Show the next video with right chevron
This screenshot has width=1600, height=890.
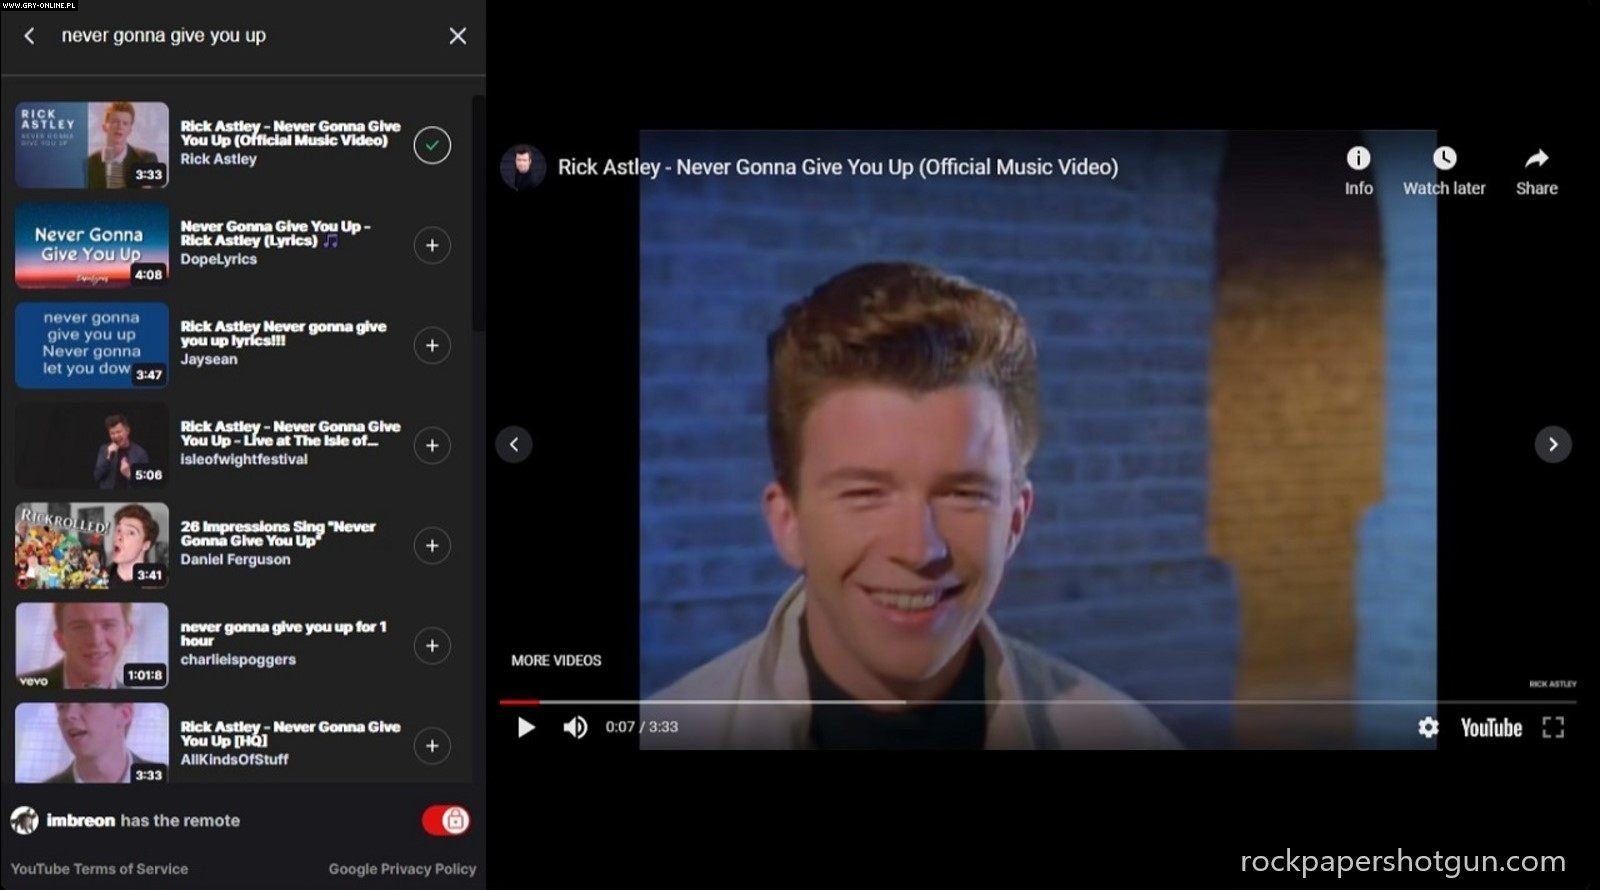coord(1552,444)
